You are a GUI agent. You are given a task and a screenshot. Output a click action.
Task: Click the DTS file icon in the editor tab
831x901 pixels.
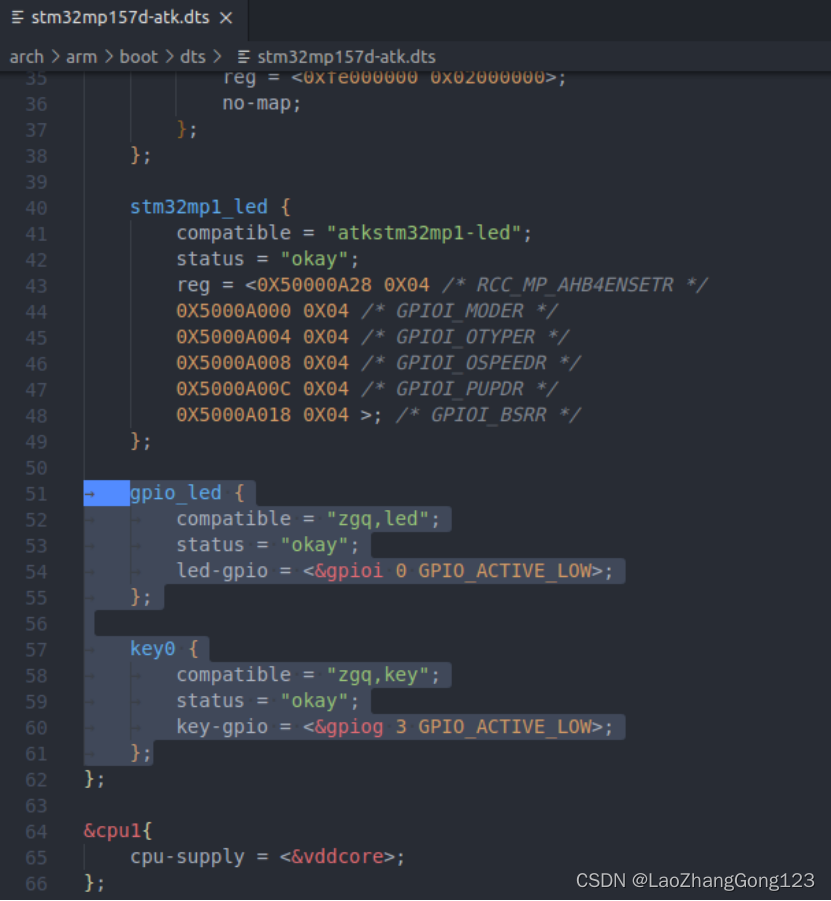coord(16,17)
